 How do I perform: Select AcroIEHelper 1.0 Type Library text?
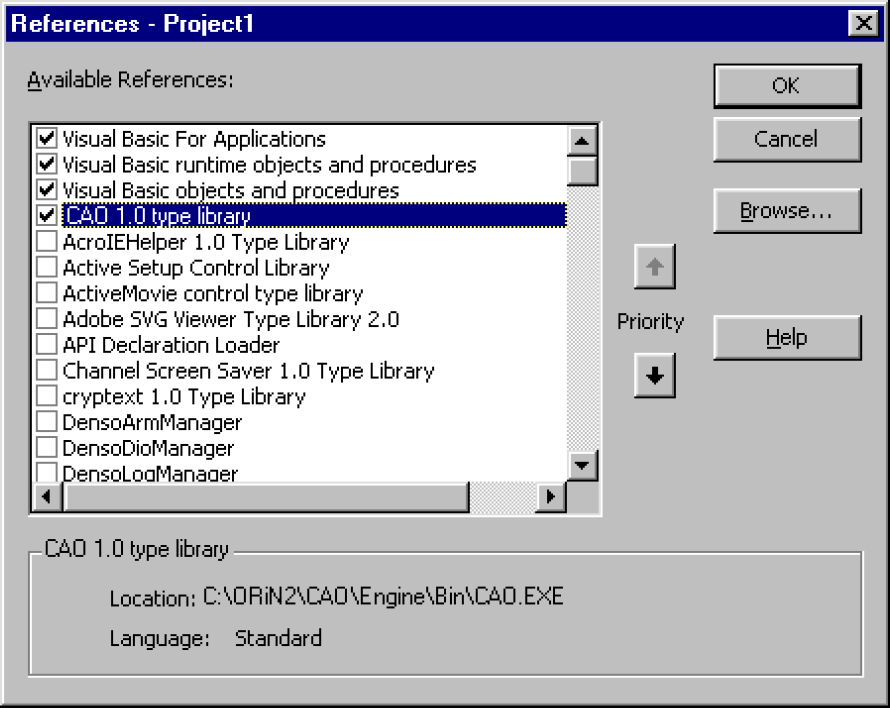coord(205,242)
